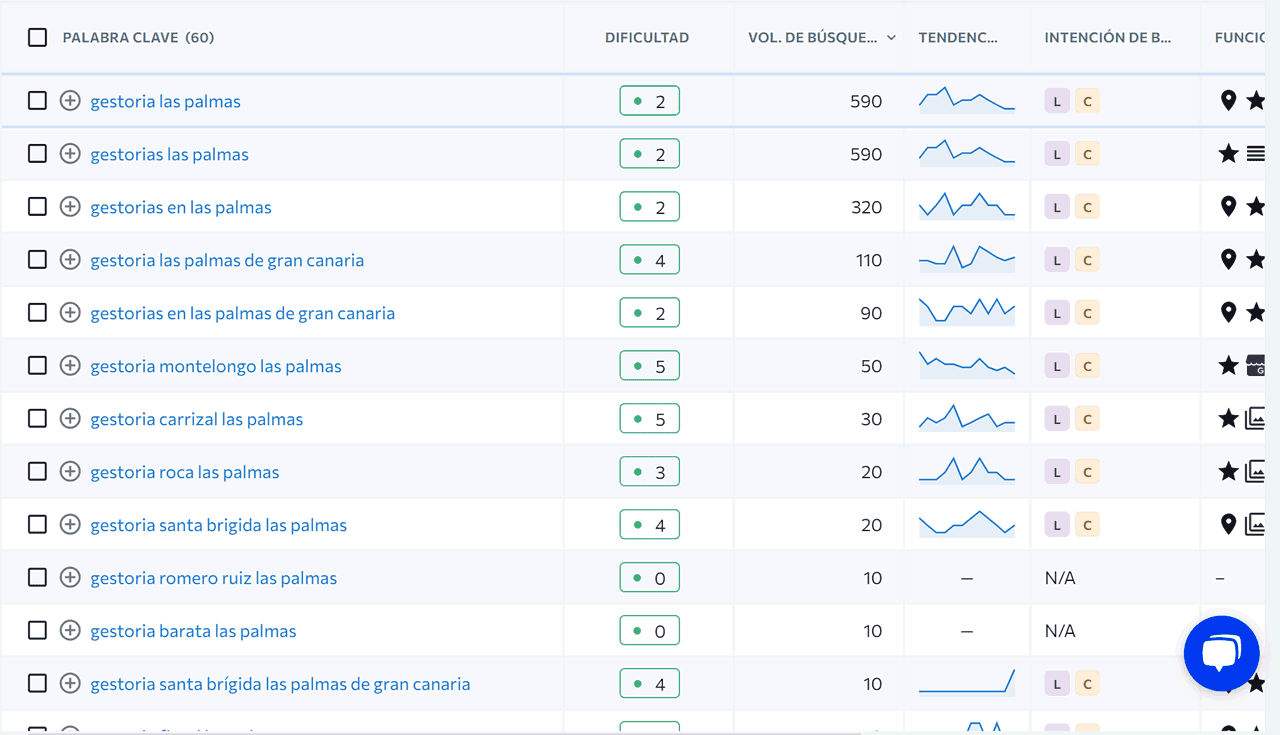Add 'gestoria carrizal las palmas' via plus icon
This screenshot has height=735, width=1280.
70,419
